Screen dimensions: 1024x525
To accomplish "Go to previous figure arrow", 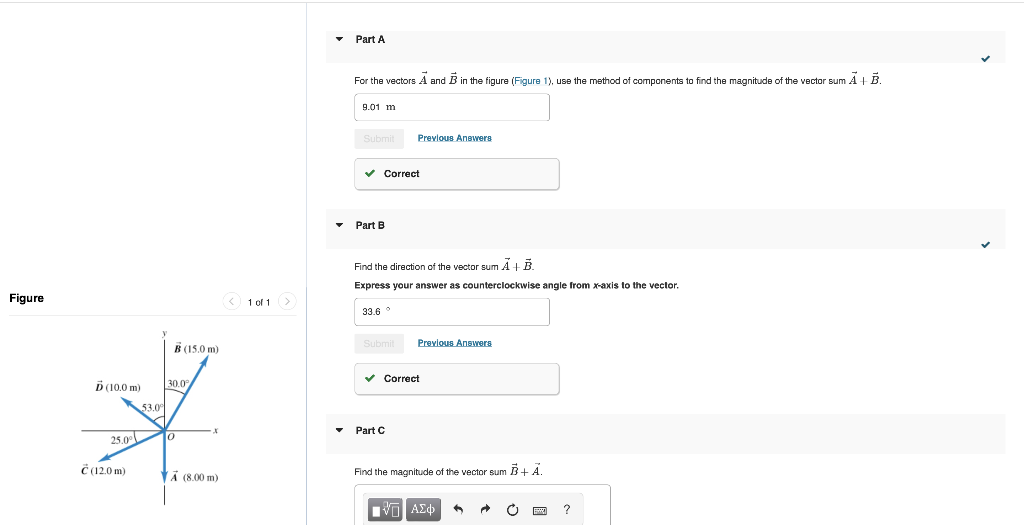I will point(232,301).
